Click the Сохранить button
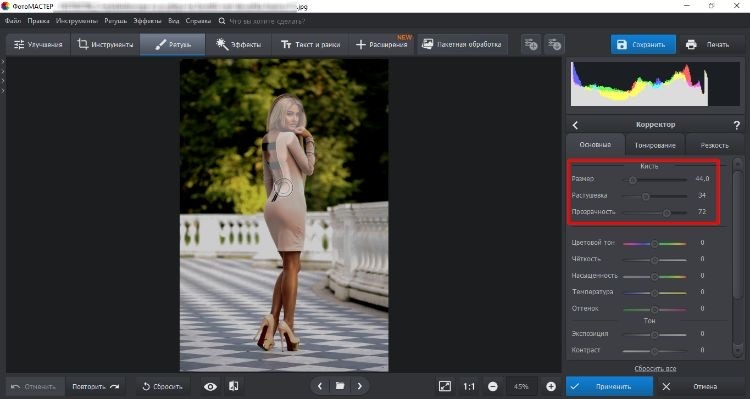Viewport: 750px width, 399px height. [x=643, y=44]
